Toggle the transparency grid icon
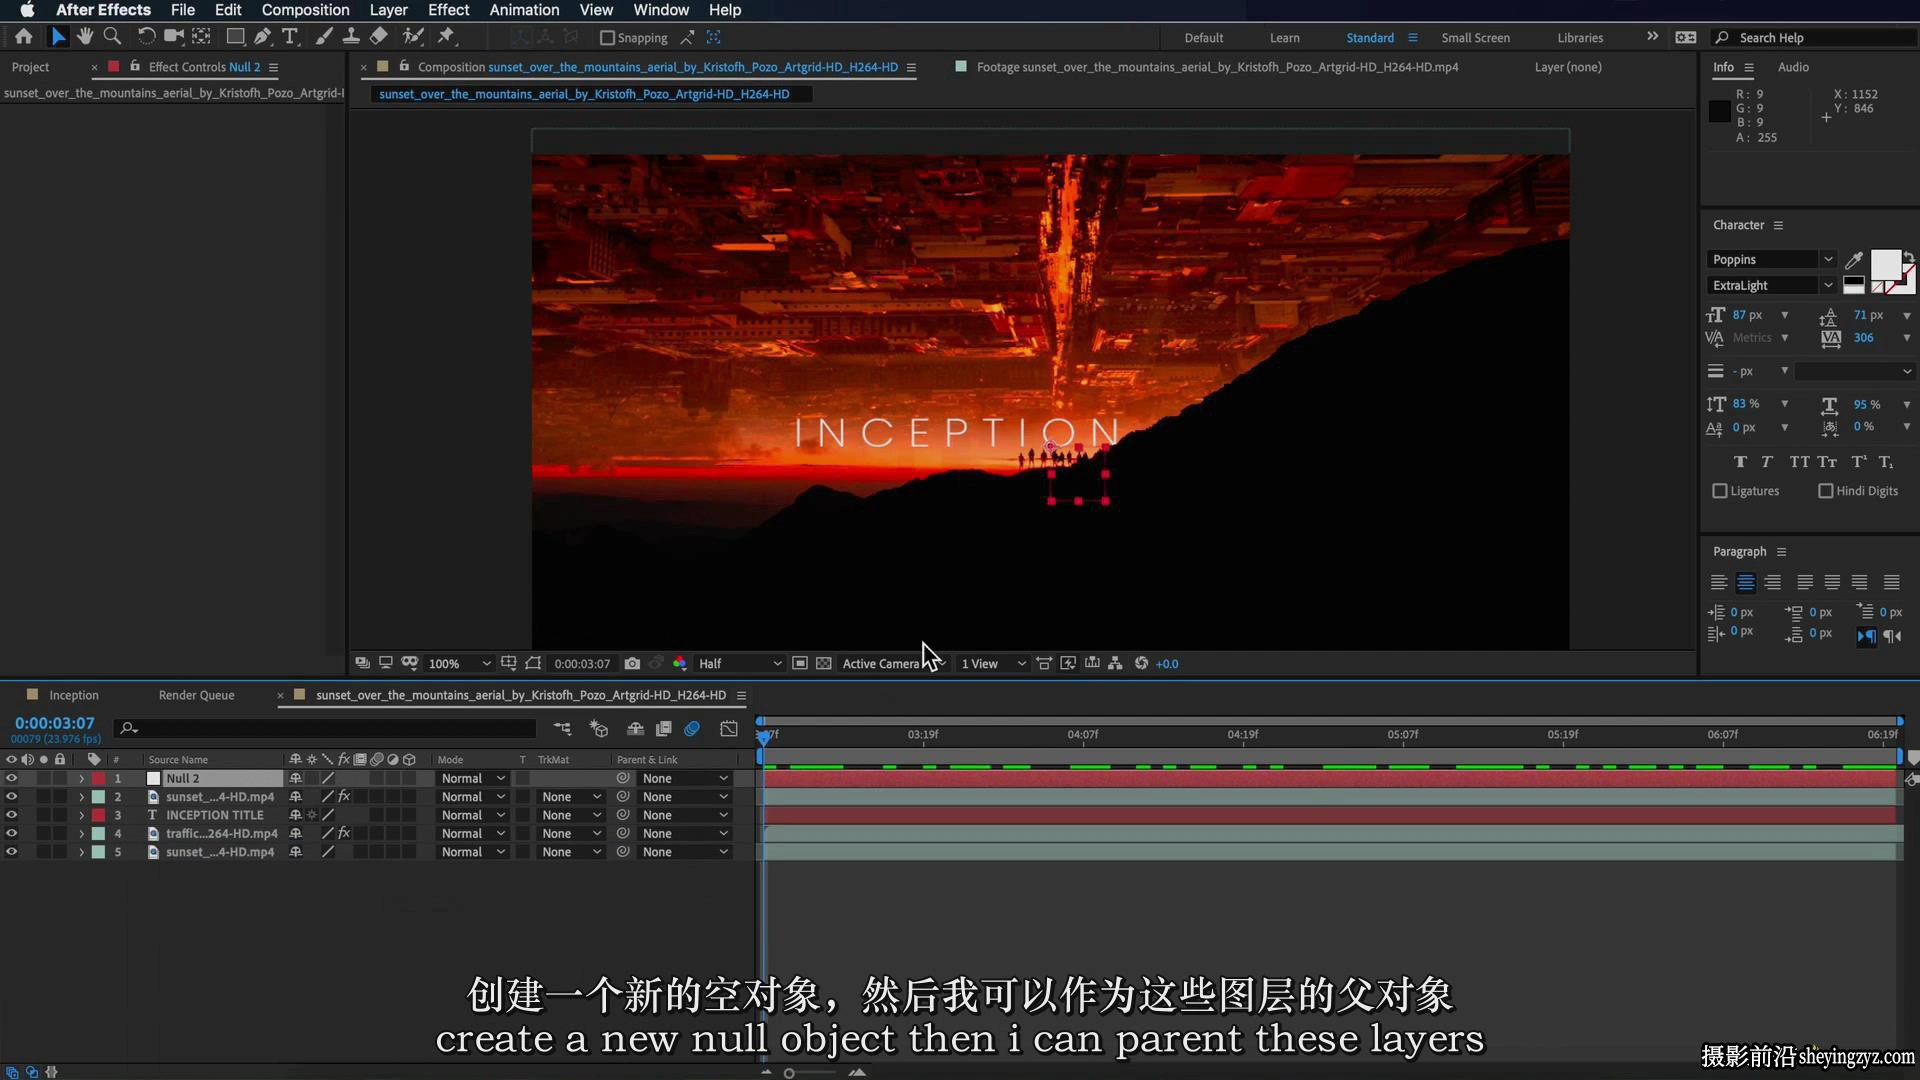Screen dimensions: 1920x1080 (x=823, y=663)
